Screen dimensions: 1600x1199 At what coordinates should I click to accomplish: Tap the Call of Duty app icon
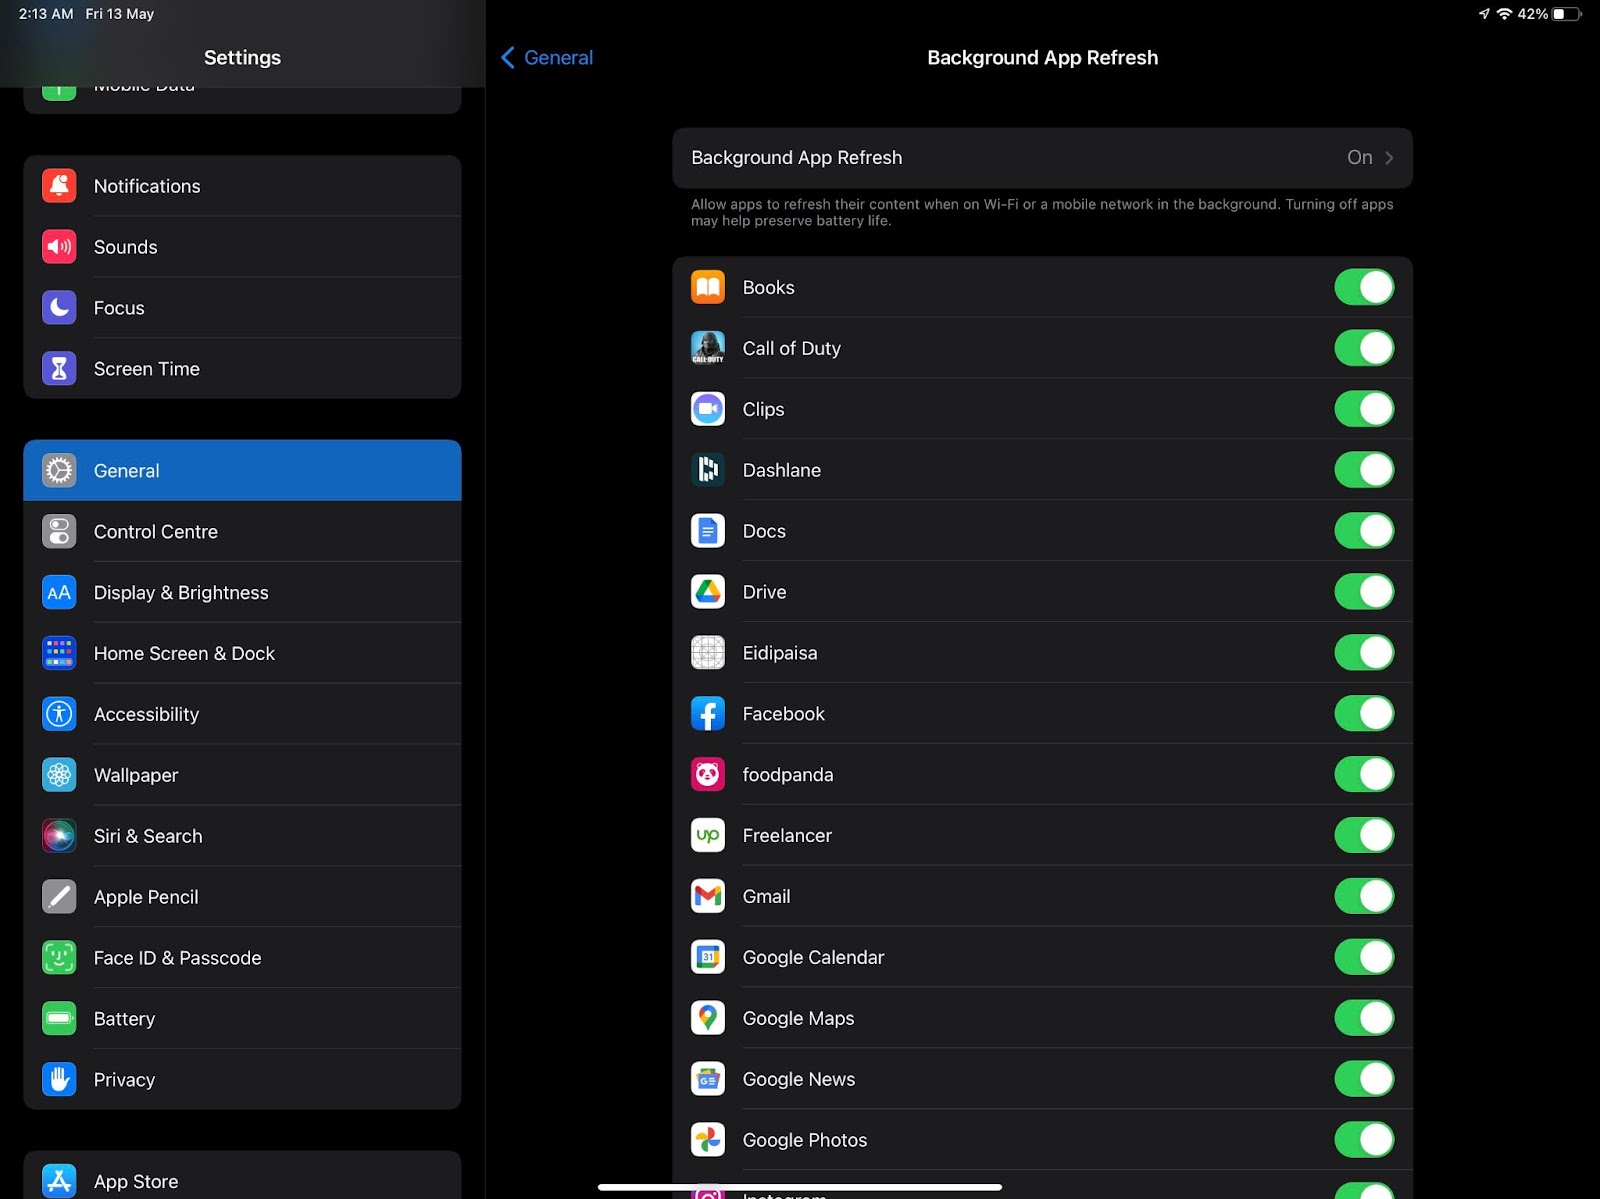708,349
